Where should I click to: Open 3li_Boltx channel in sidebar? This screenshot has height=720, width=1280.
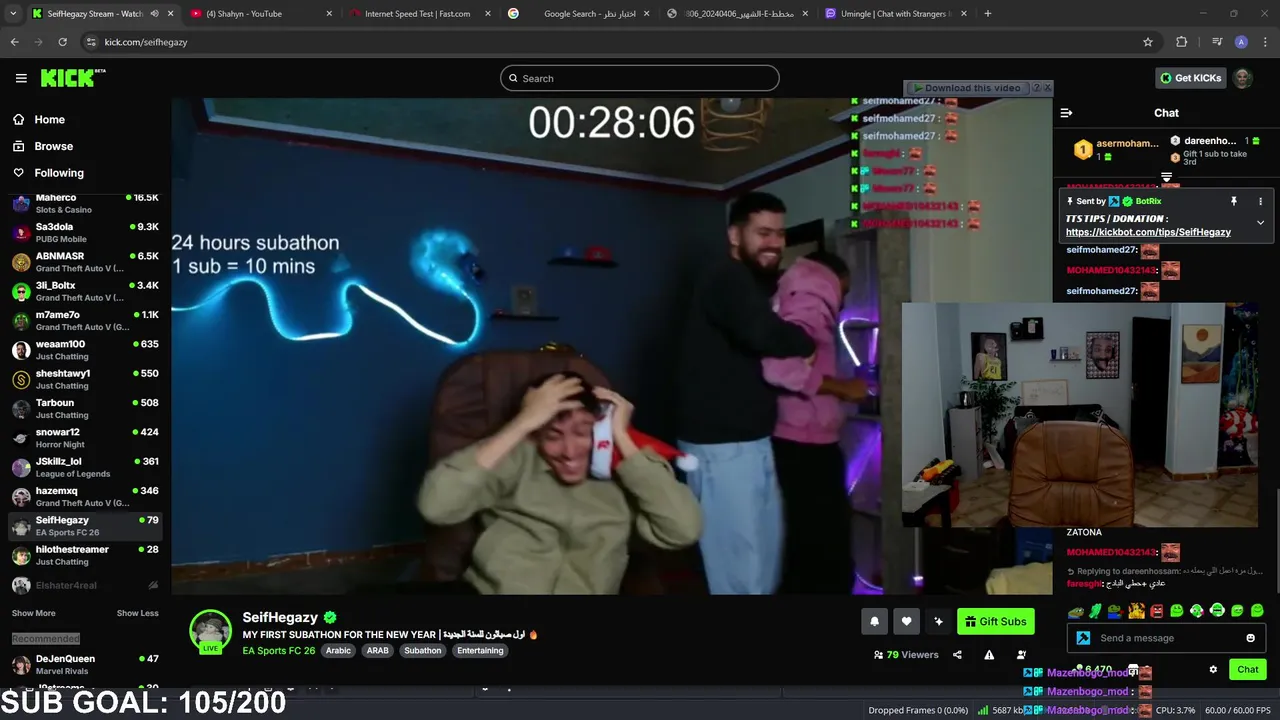(x=85, y=291)
